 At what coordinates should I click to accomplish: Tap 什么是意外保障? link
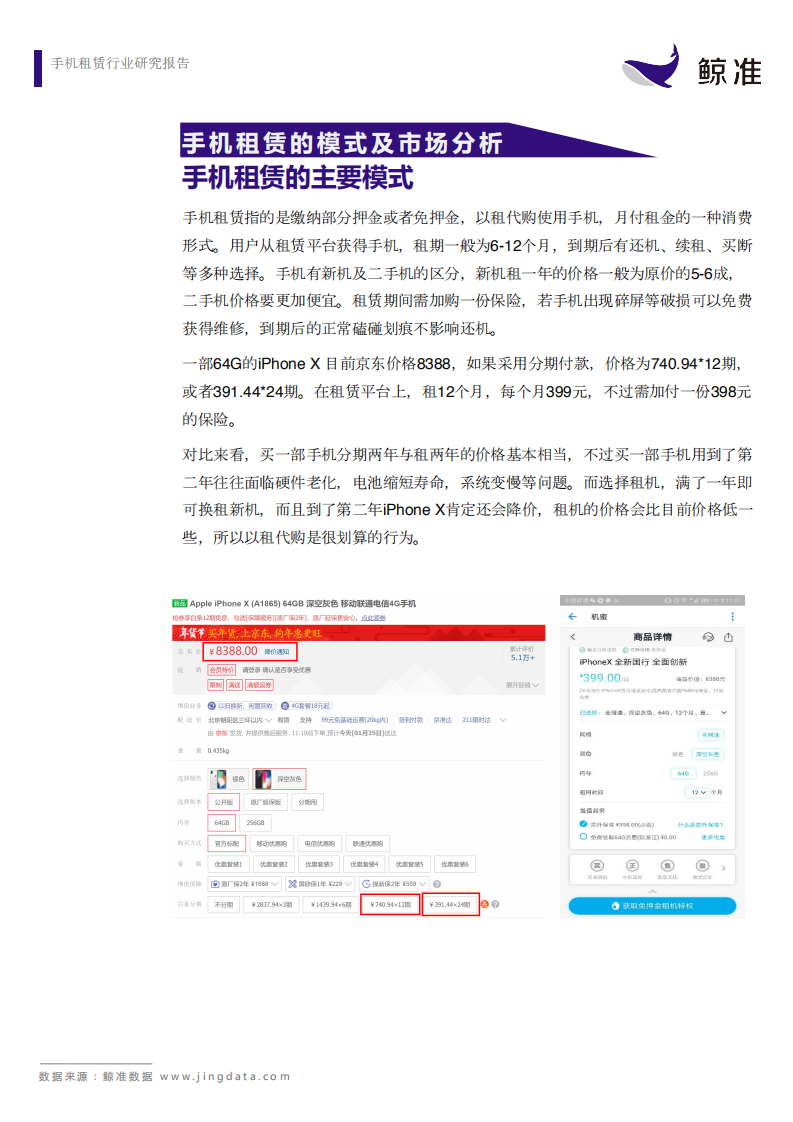tap(701, 824)
